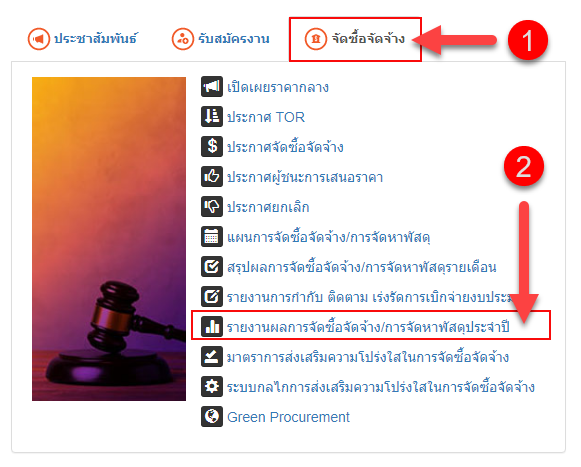Click the calendar icon for แผนการจัดซื้อจัดจ้าง
The height and width of the screenshot is (467, 581).
click(212, 236)
